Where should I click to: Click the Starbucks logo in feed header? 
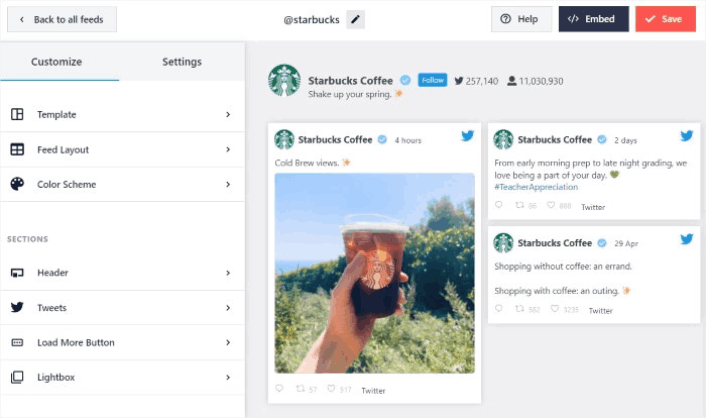284,80
